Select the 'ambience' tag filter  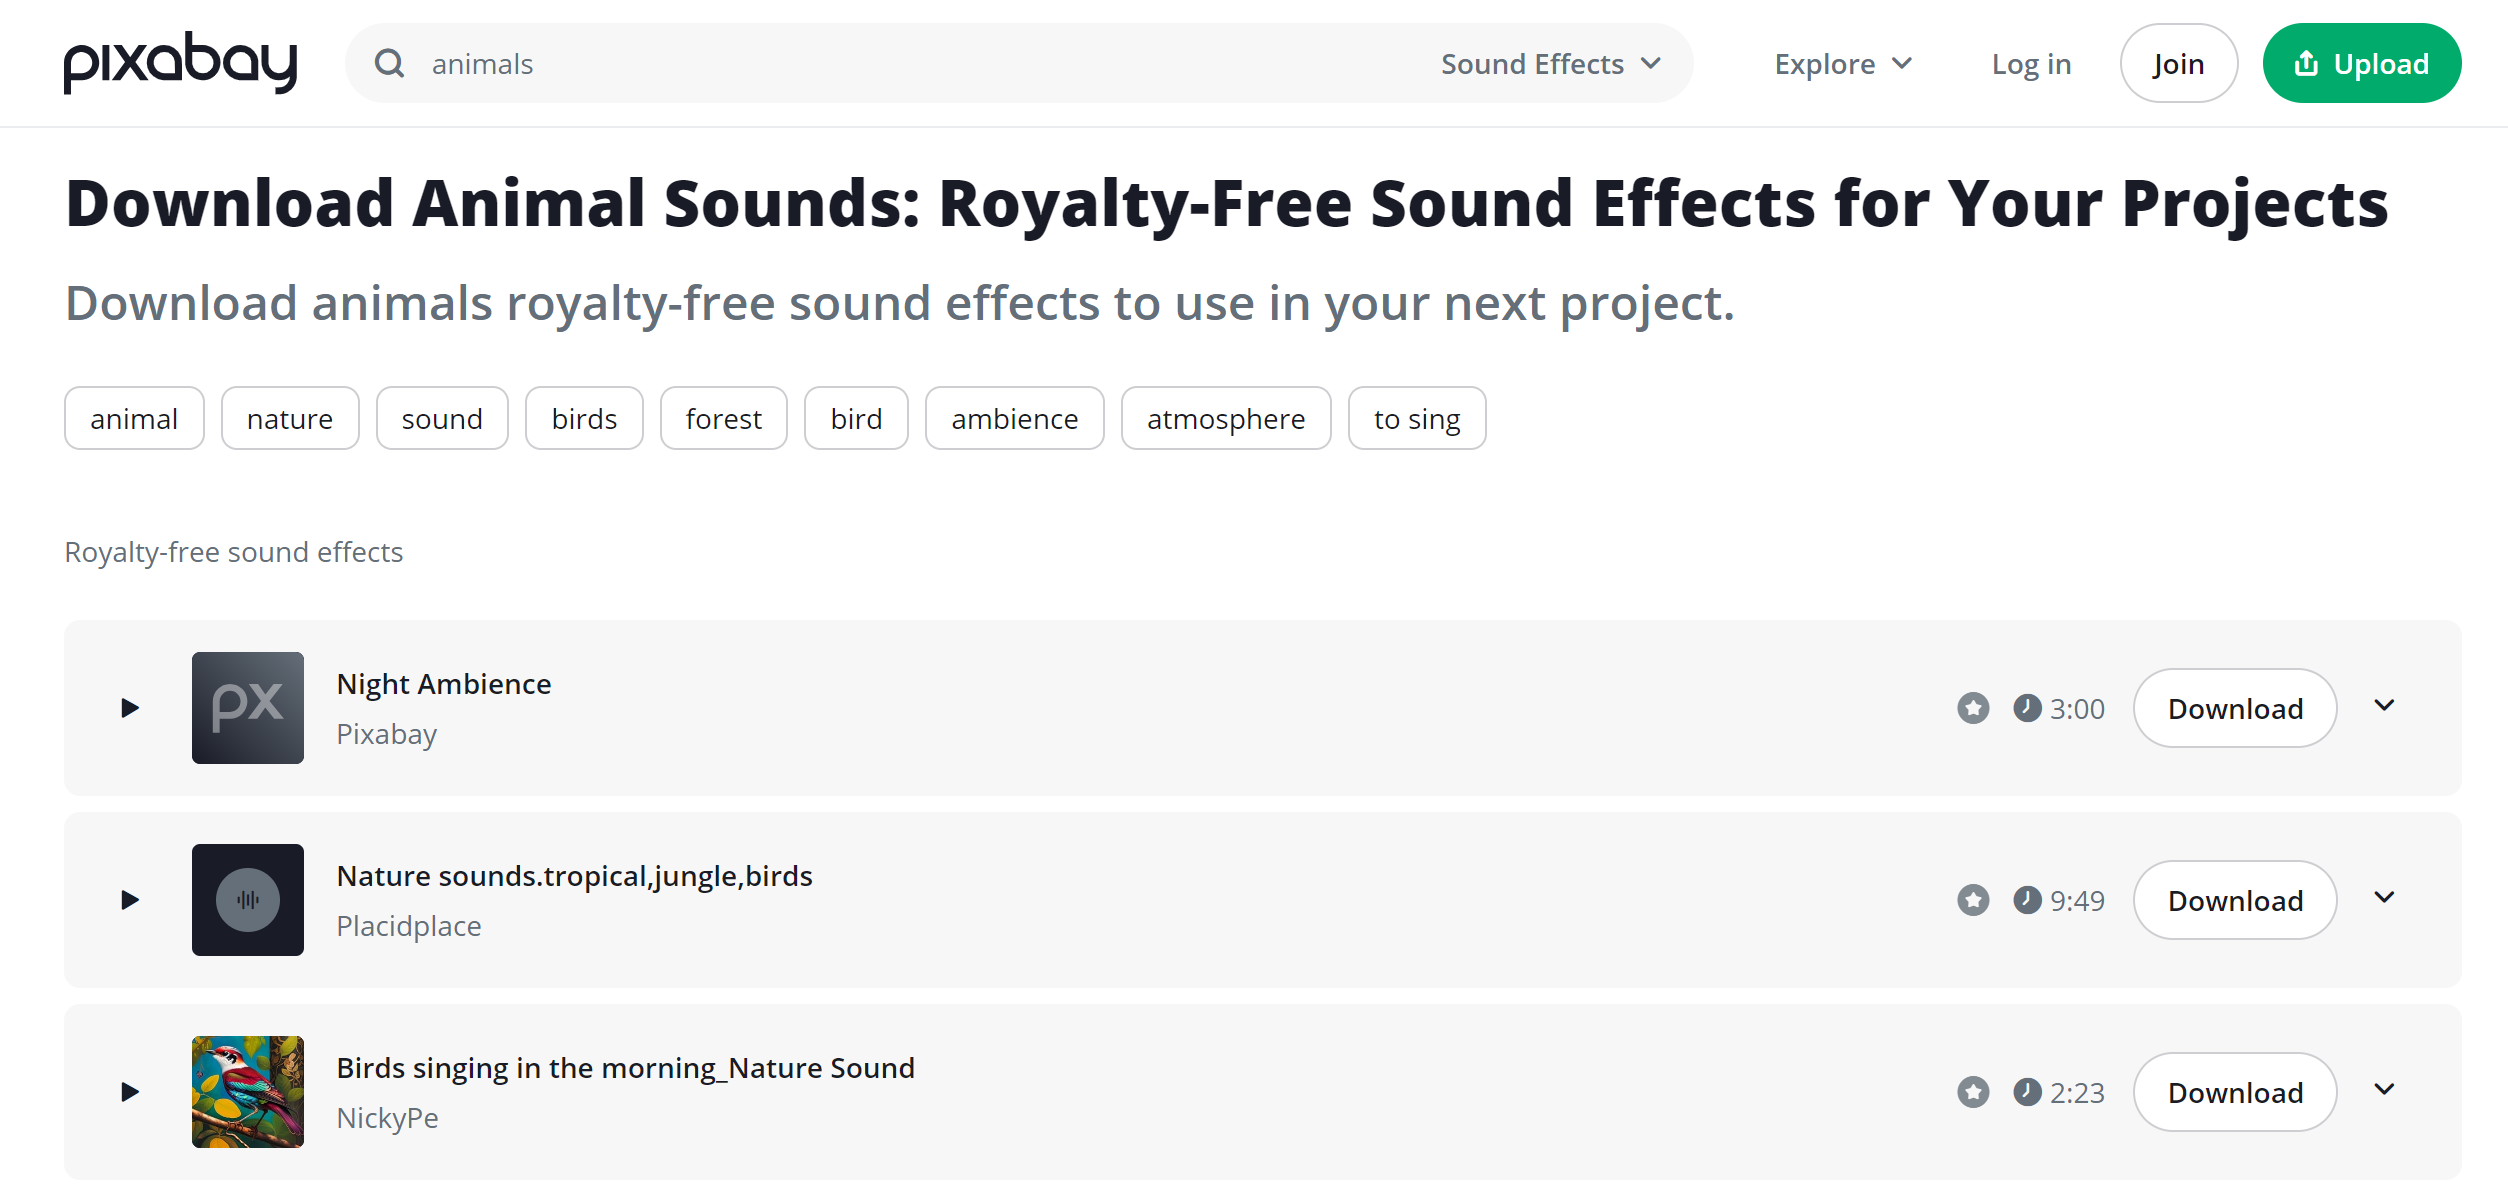(1014, 419)
